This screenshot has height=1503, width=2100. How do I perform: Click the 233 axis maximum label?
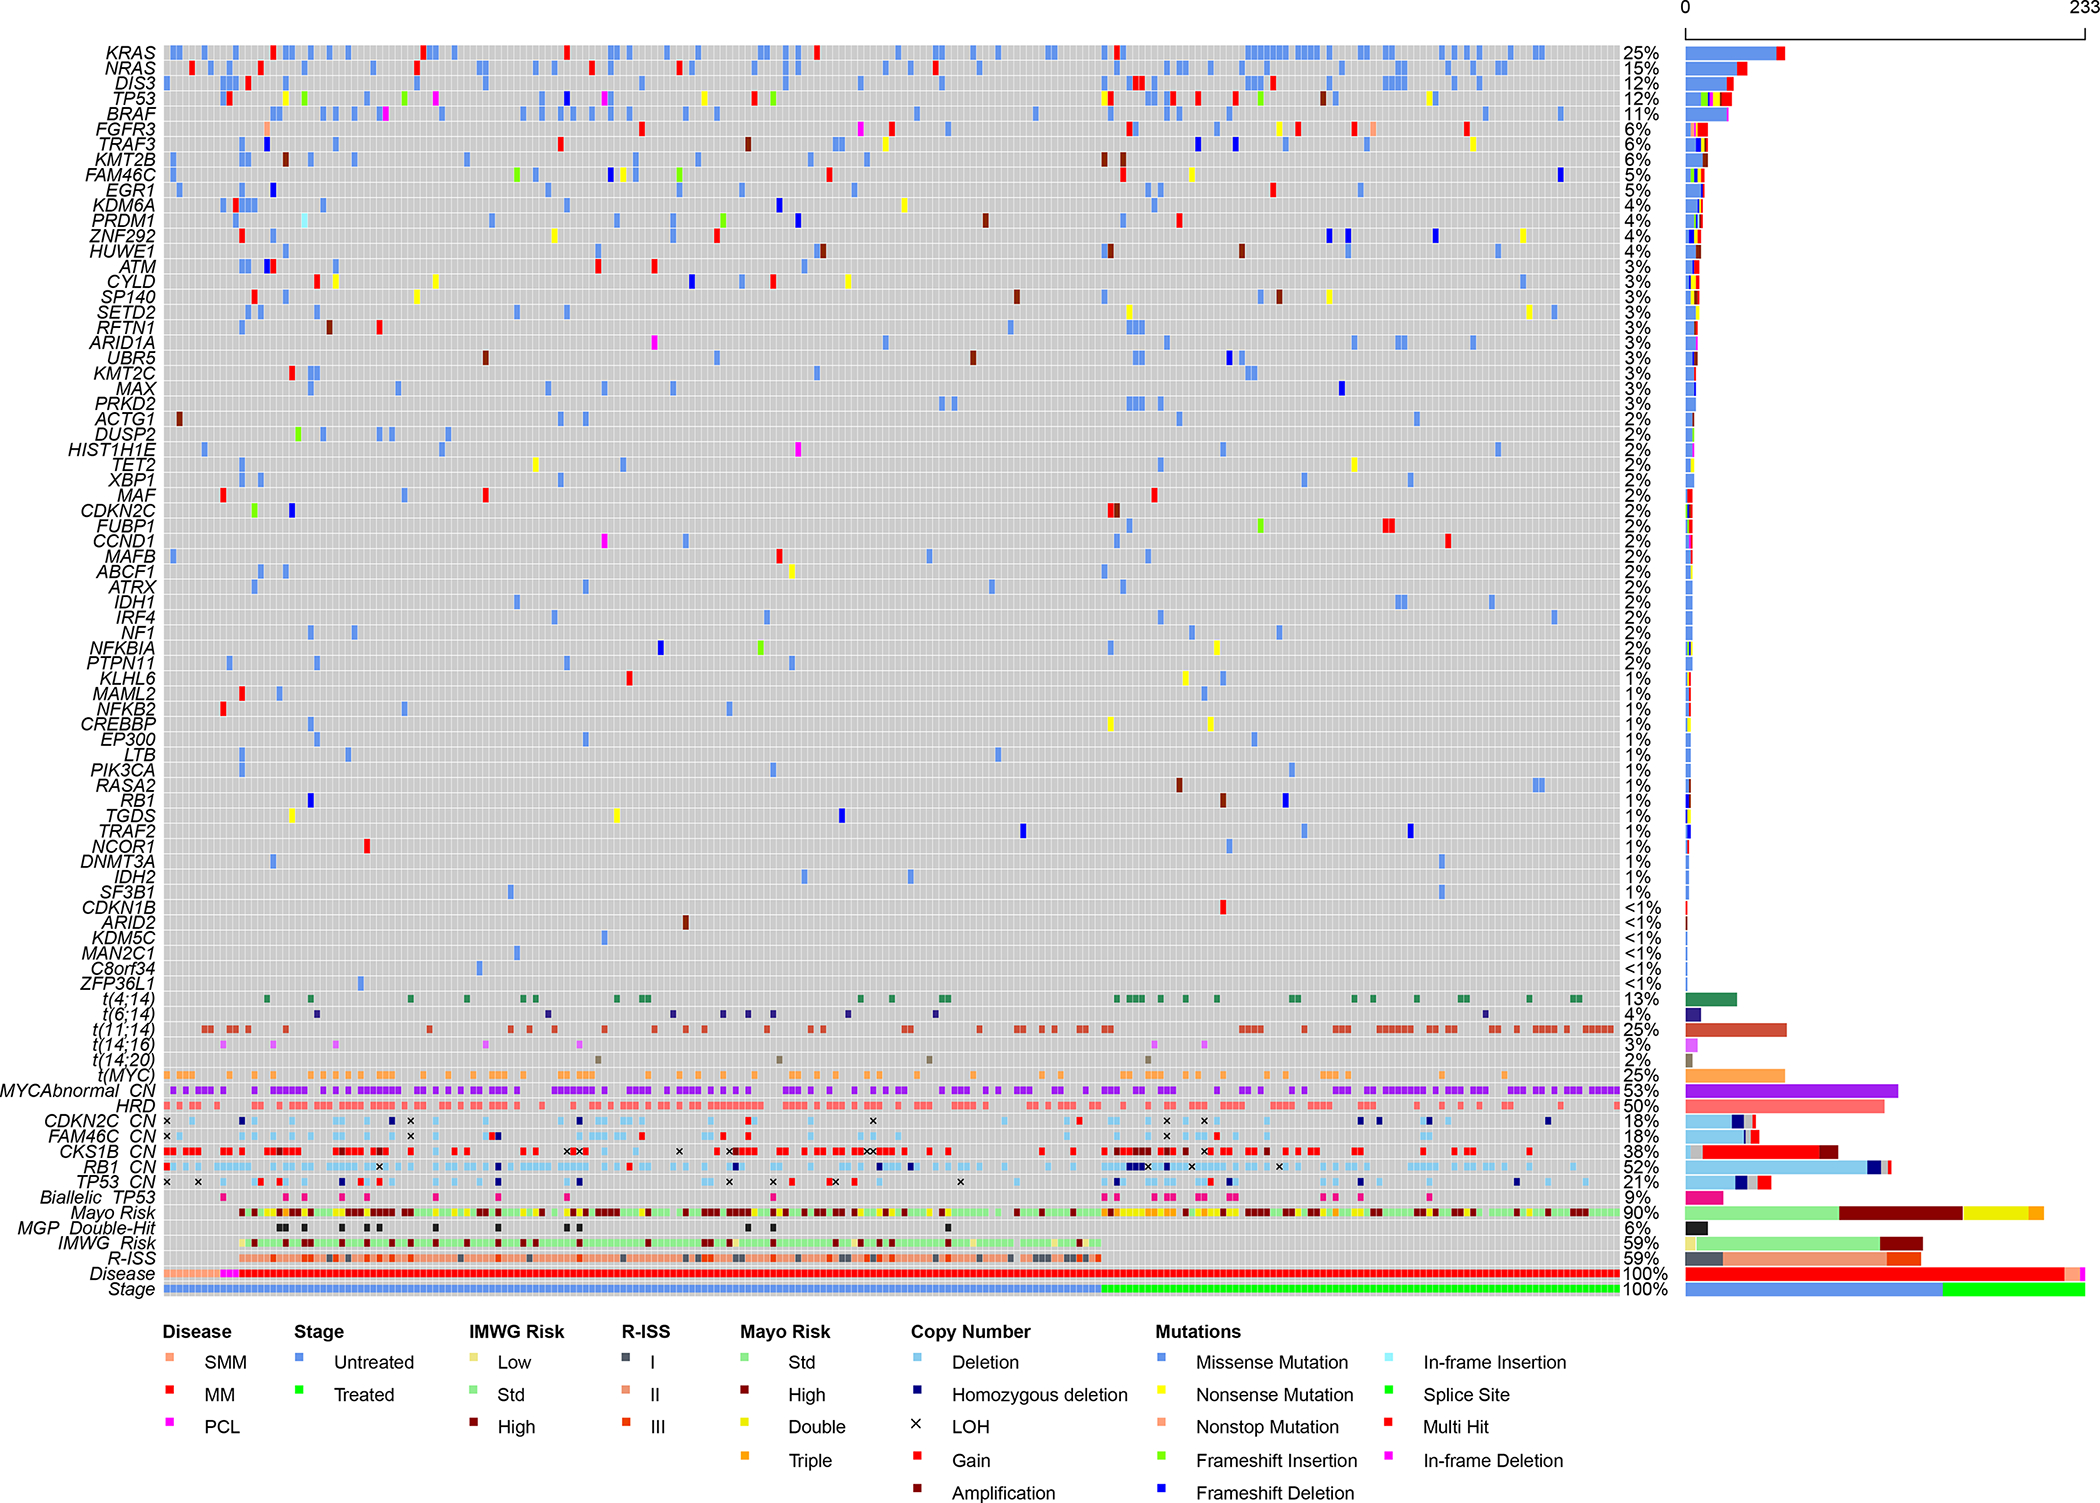pos(2084,8)
